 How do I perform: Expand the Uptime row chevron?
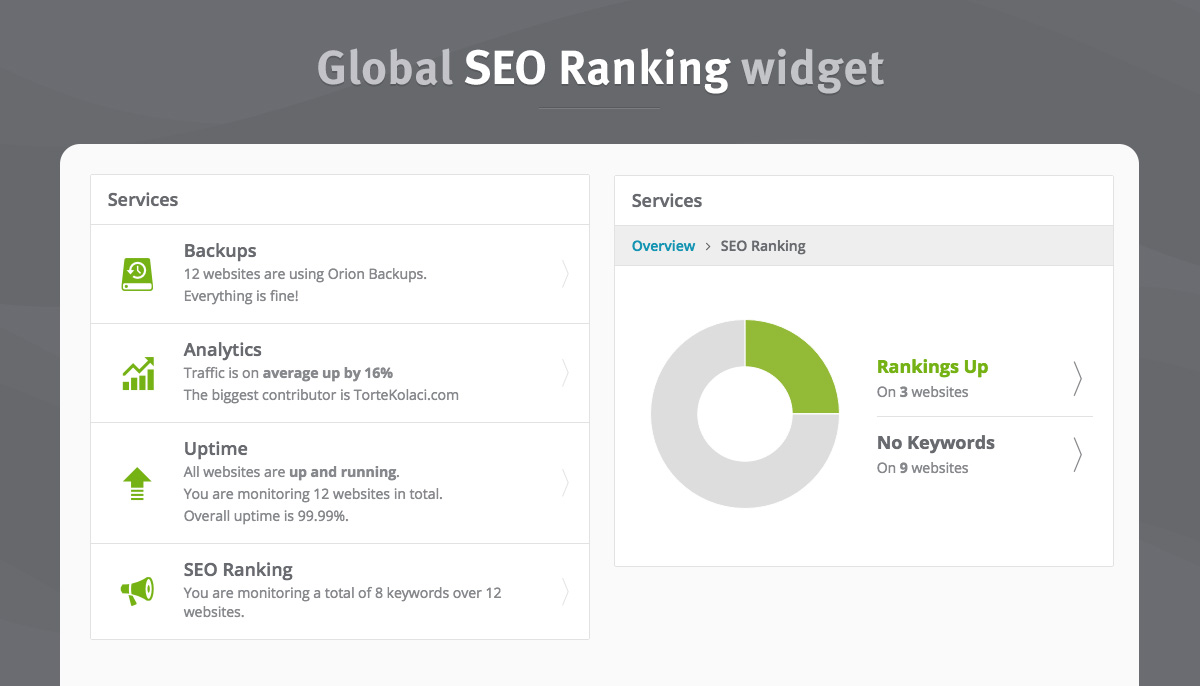(565, 483)
